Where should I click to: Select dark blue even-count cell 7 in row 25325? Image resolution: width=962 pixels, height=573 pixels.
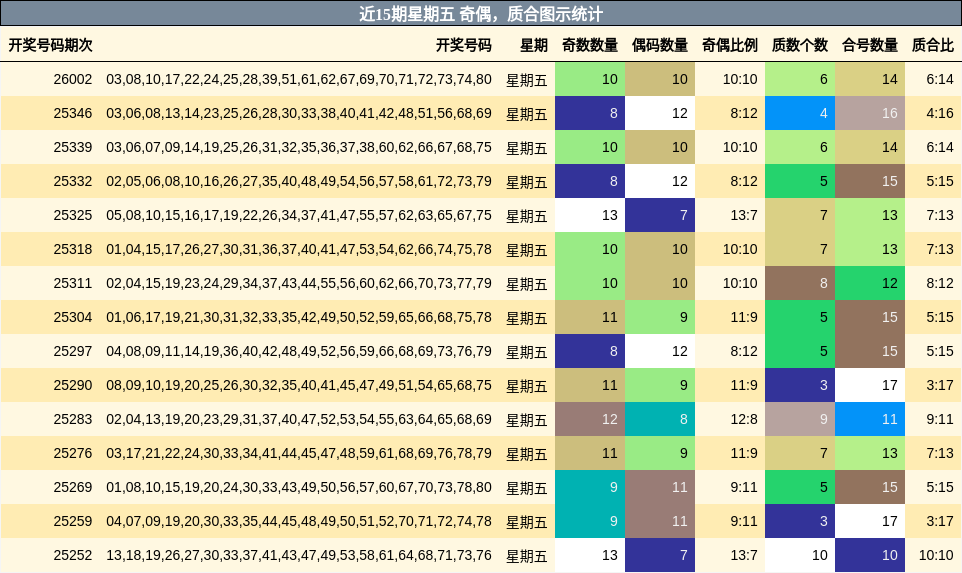(660, 215)
